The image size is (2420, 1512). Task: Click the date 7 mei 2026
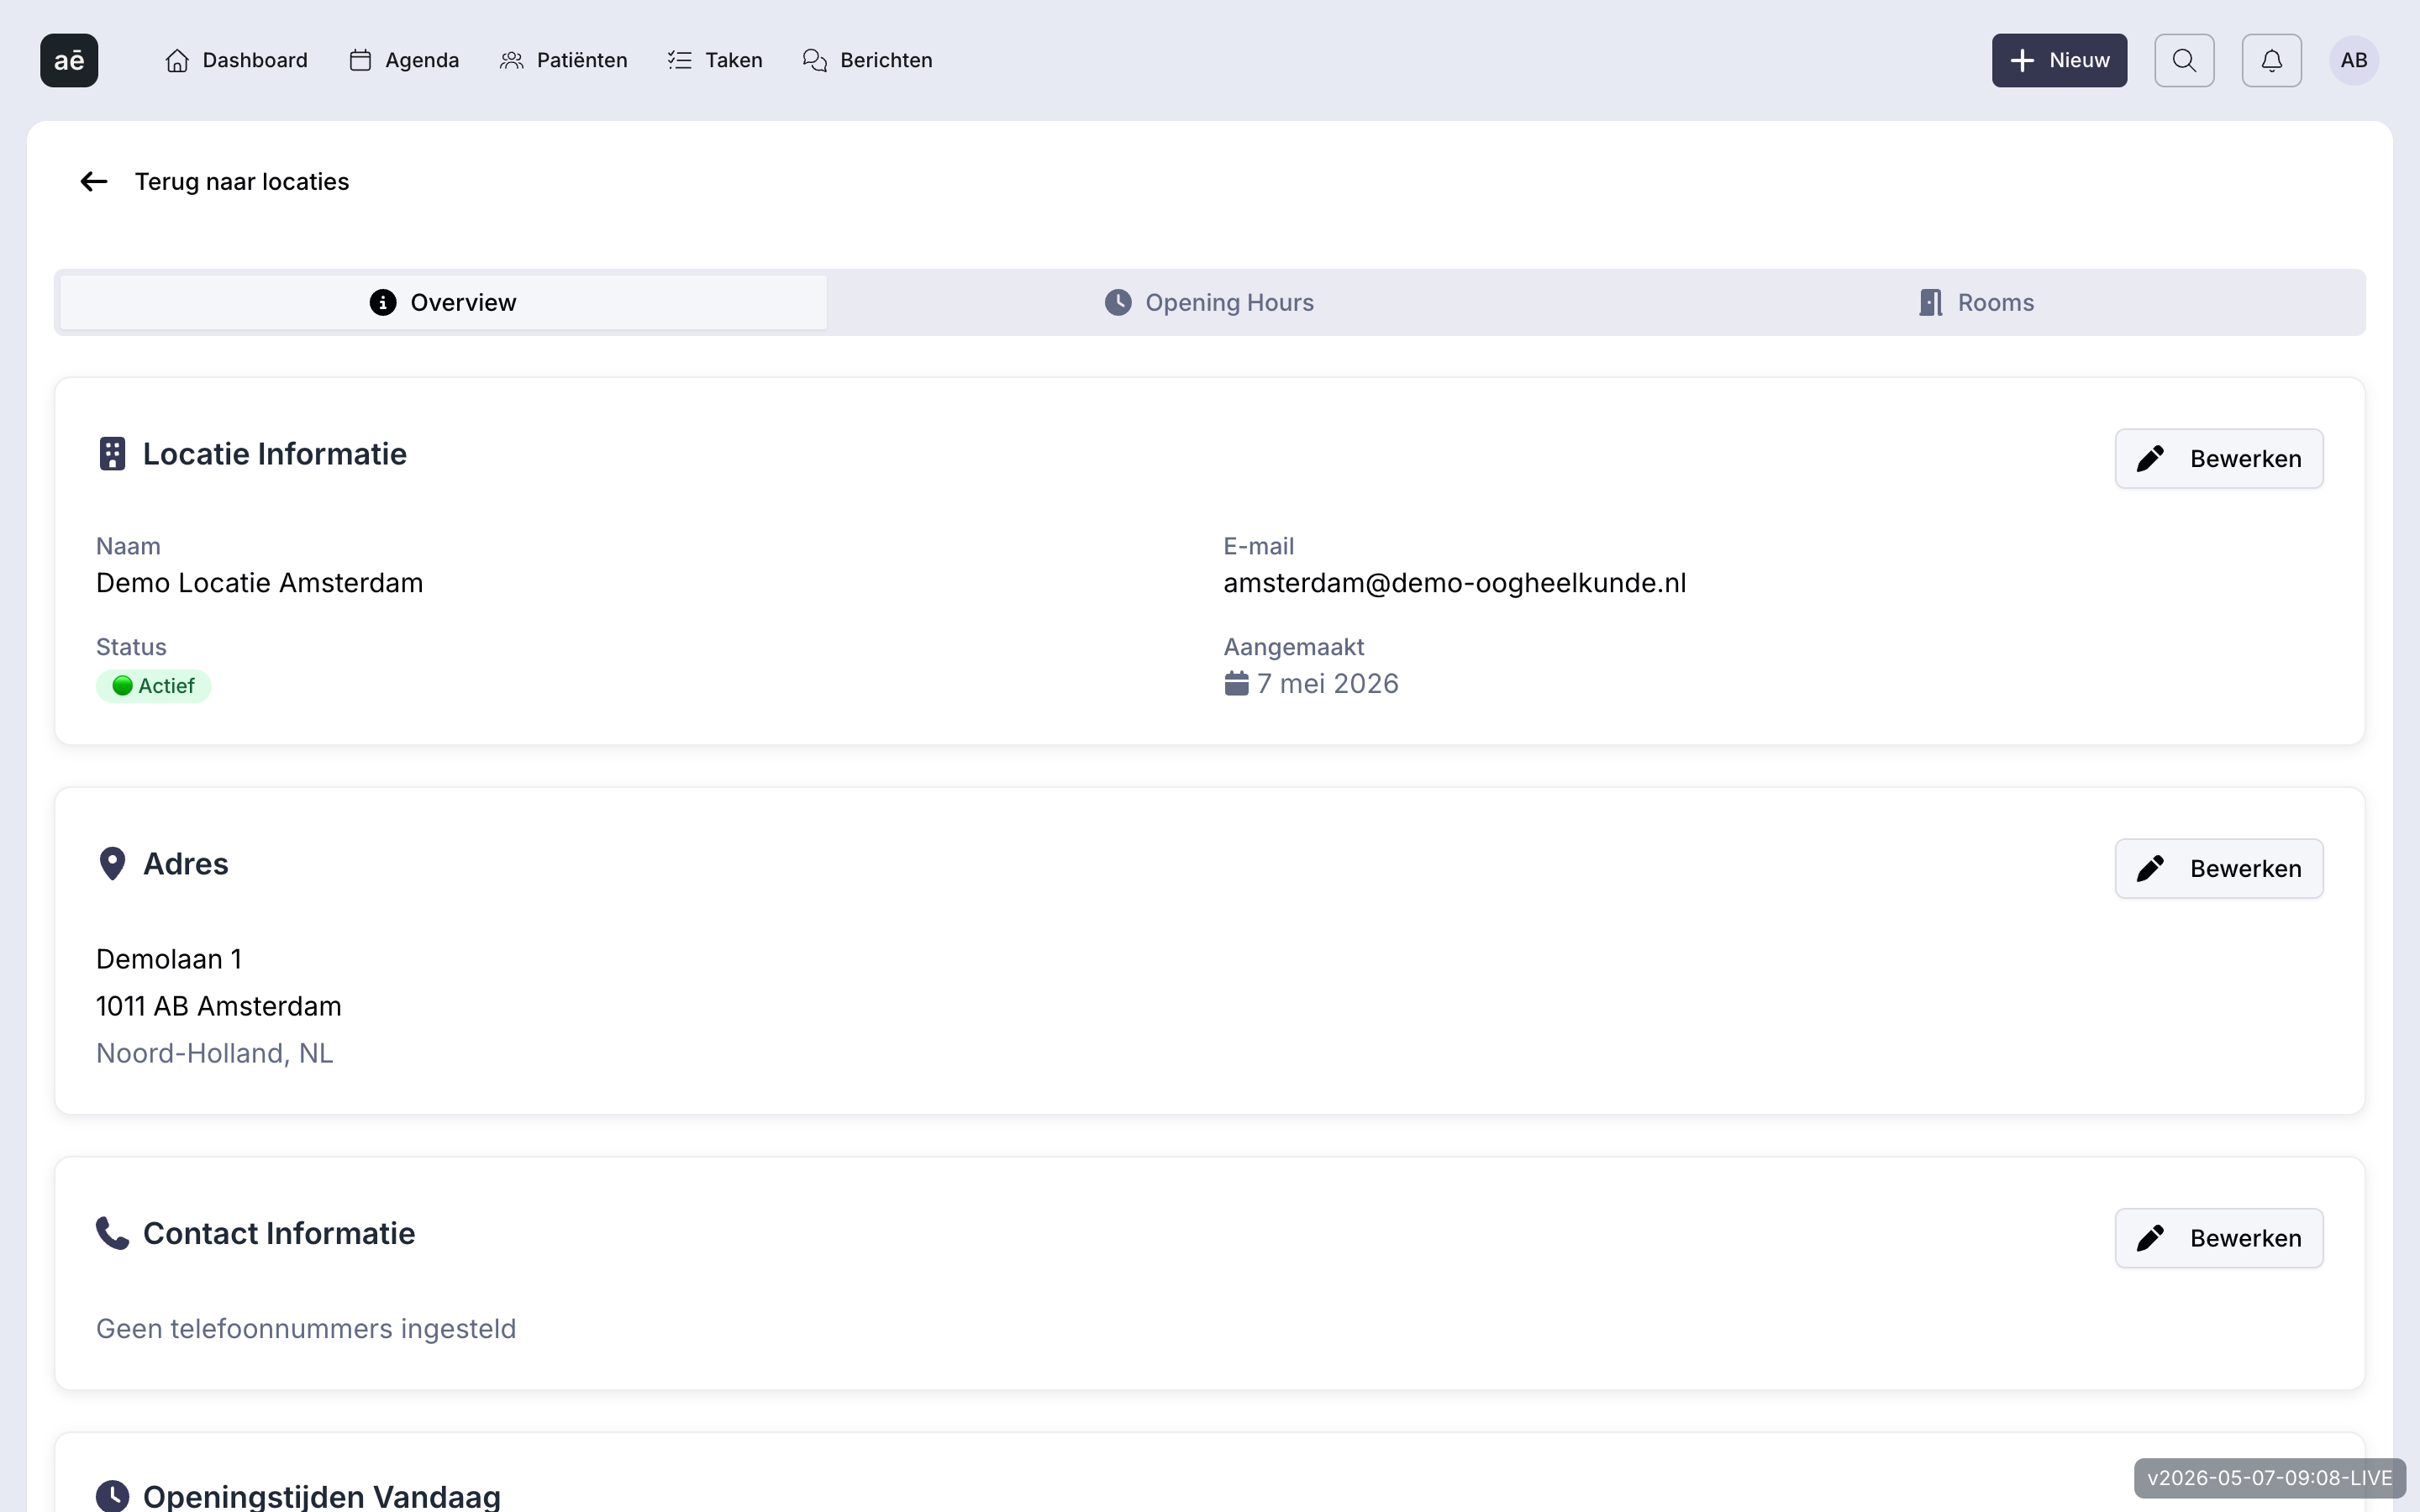[x=1327, y=684]
